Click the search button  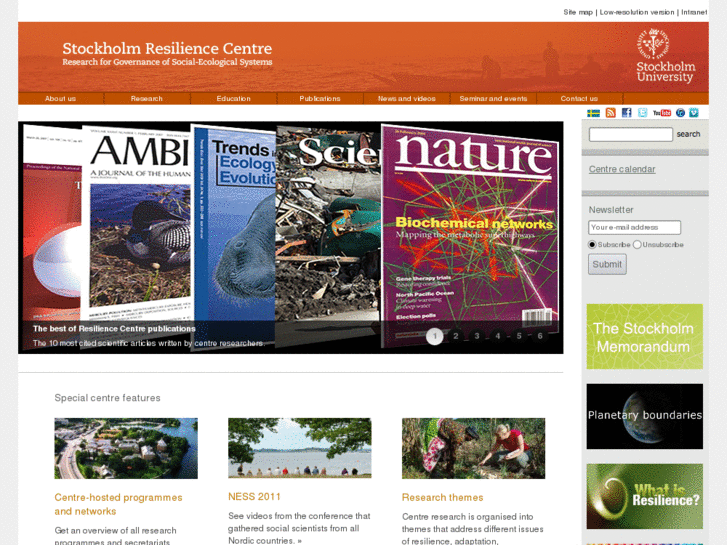pyautogui.click(x=688, y=134)
